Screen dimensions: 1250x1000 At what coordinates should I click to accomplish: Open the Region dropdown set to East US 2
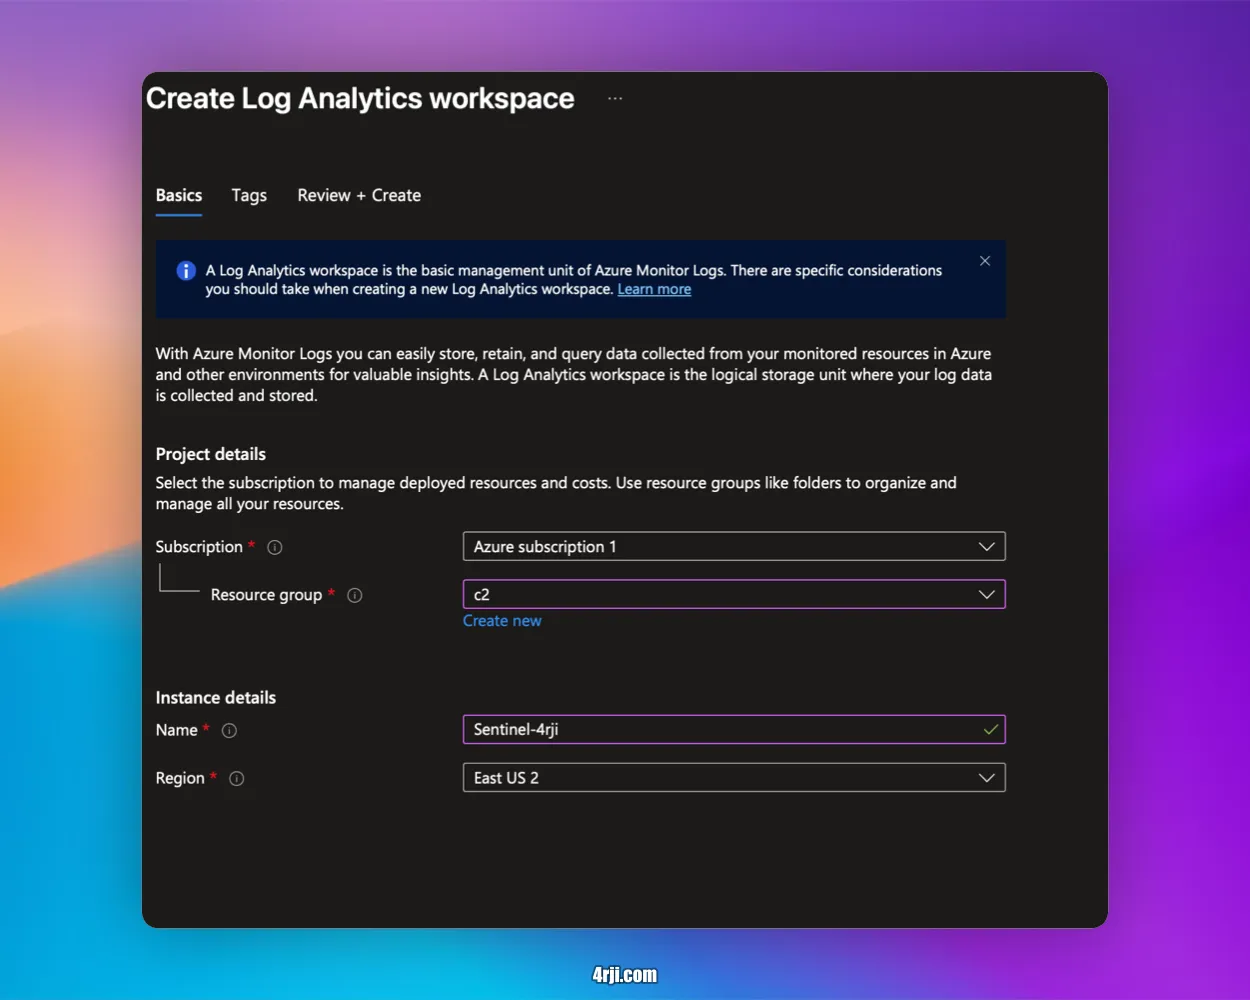(x=733, y=778)
